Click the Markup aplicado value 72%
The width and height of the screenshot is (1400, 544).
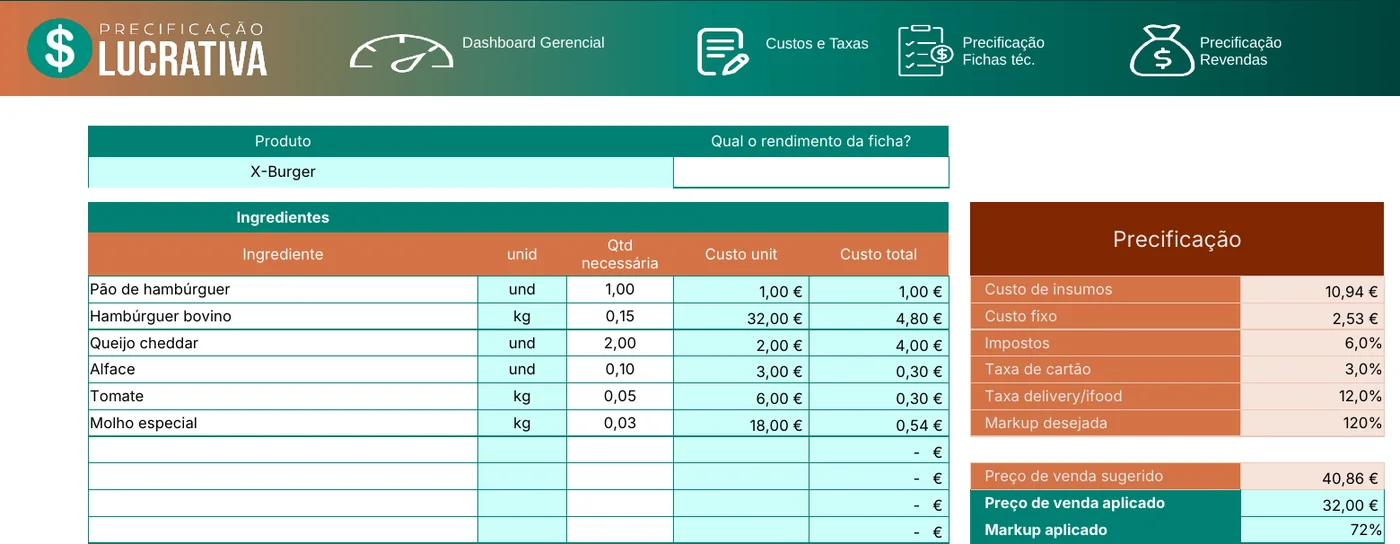point(1312,530)
